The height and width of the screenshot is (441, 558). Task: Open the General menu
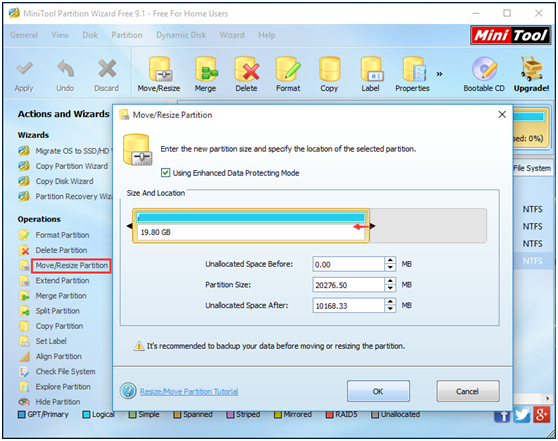tap(24, 35)
